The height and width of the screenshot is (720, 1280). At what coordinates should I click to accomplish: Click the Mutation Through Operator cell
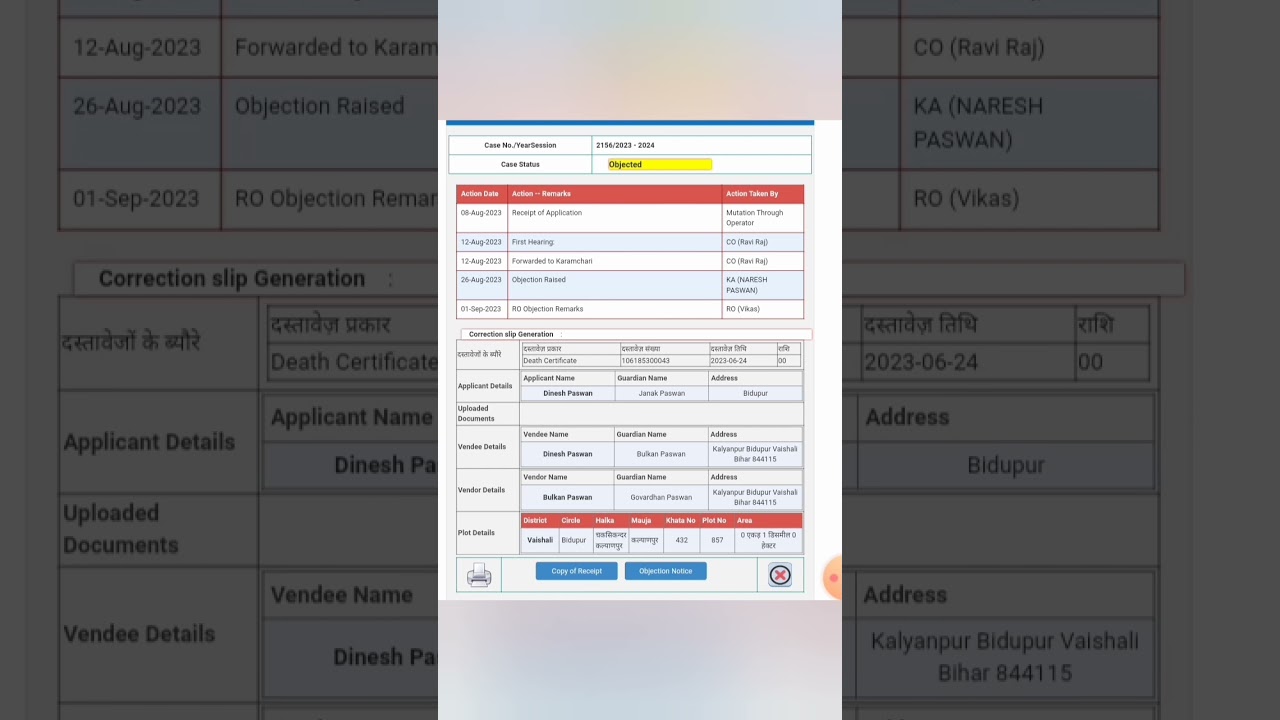tap(762, 218)
